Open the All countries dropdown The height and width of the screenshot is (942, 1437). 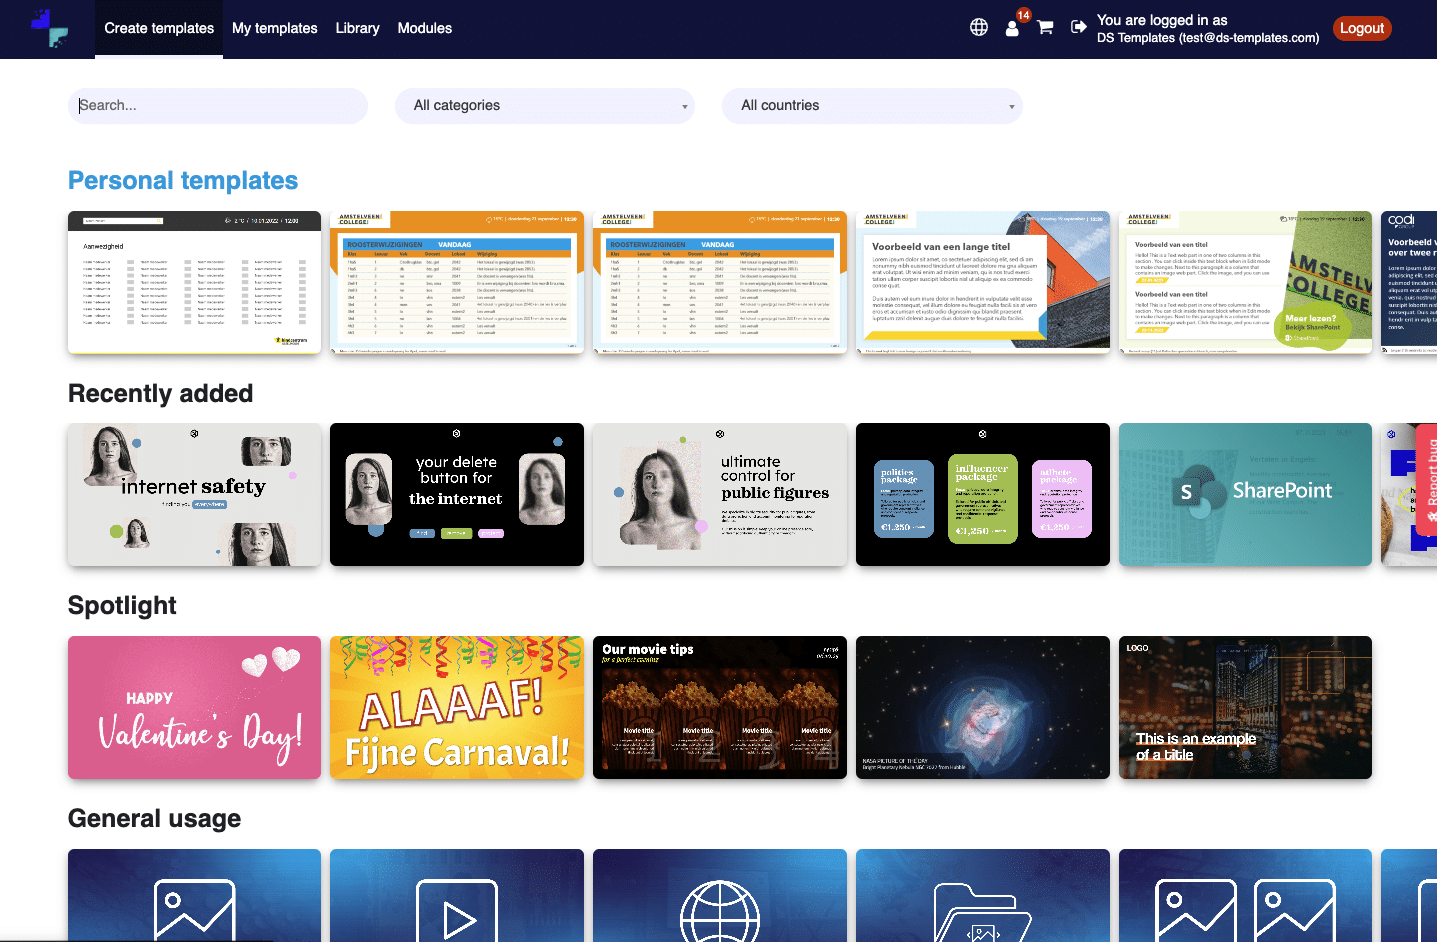pos(871,105)
